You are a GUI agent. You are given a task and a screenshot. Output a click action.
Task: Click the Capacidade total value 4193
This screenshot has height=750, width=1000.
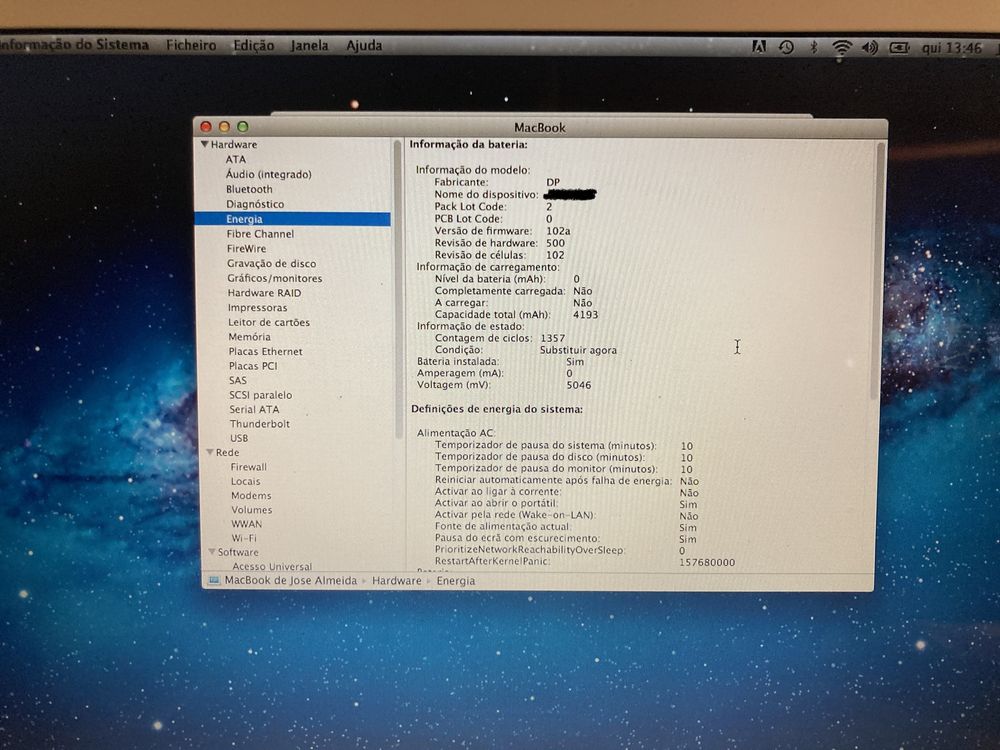click(x=585, y=314)
